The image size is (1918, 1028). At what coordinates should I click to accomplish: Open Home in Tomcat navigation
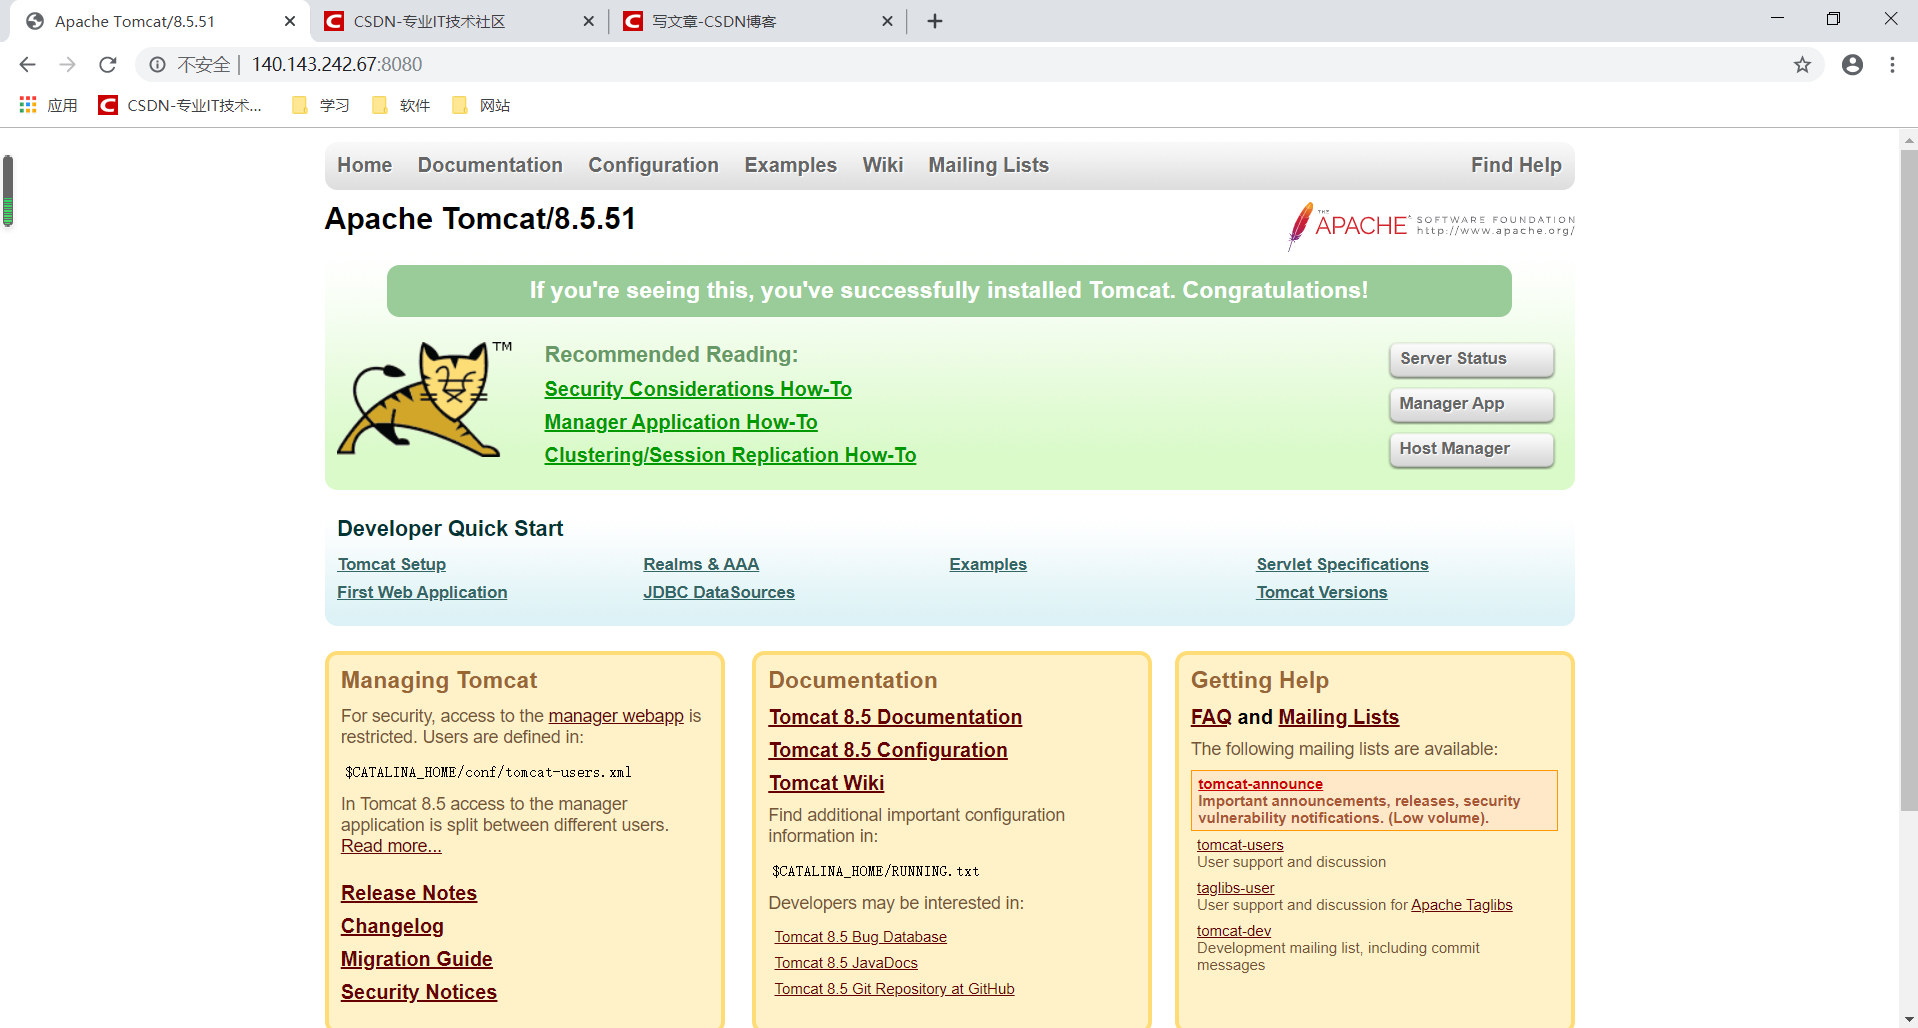(364, 165)
